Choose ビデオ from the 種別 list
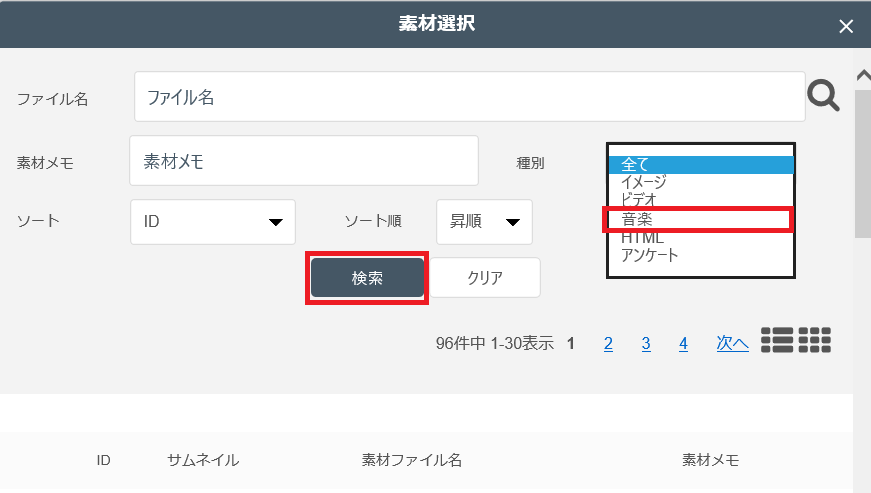 point(700,201)
